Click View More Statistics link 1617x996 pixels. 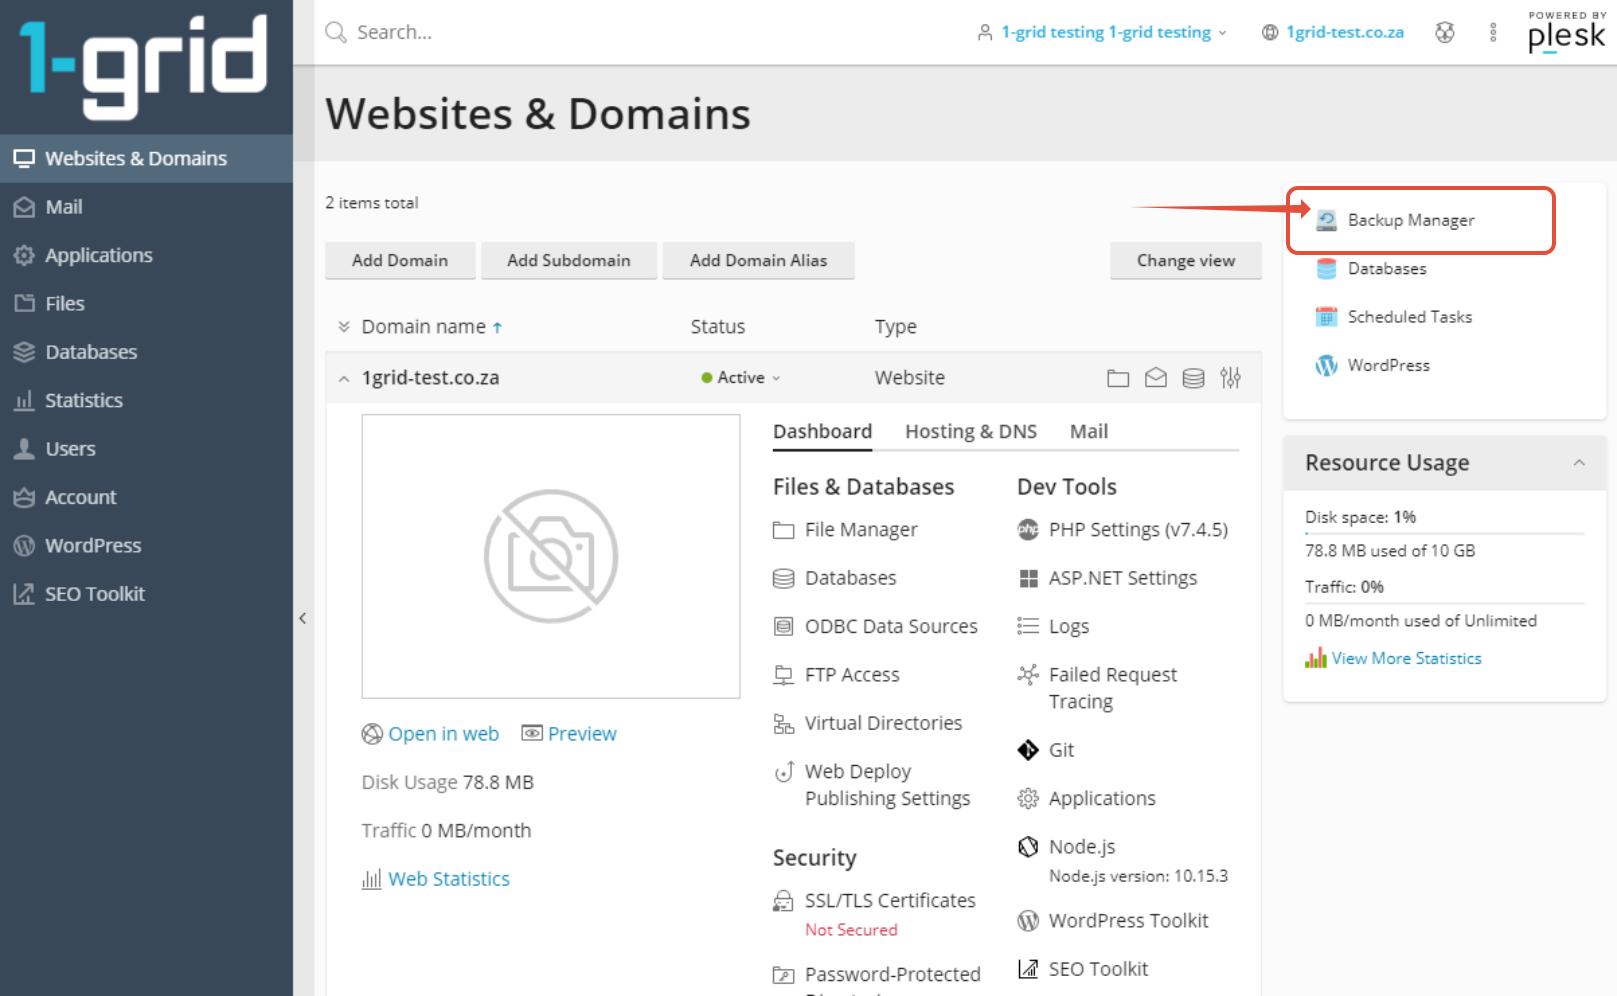click(1394, 658)
